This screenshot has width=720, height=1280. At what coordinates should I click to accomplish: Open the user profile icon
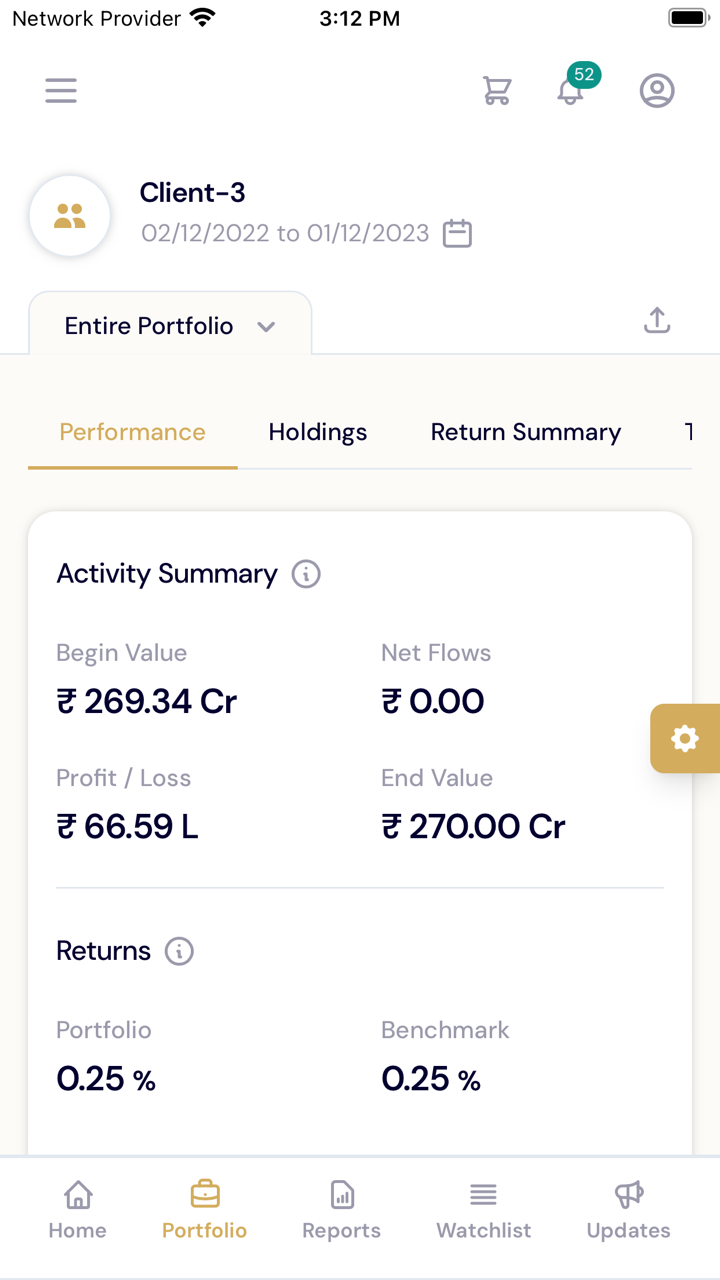point(657,91)
